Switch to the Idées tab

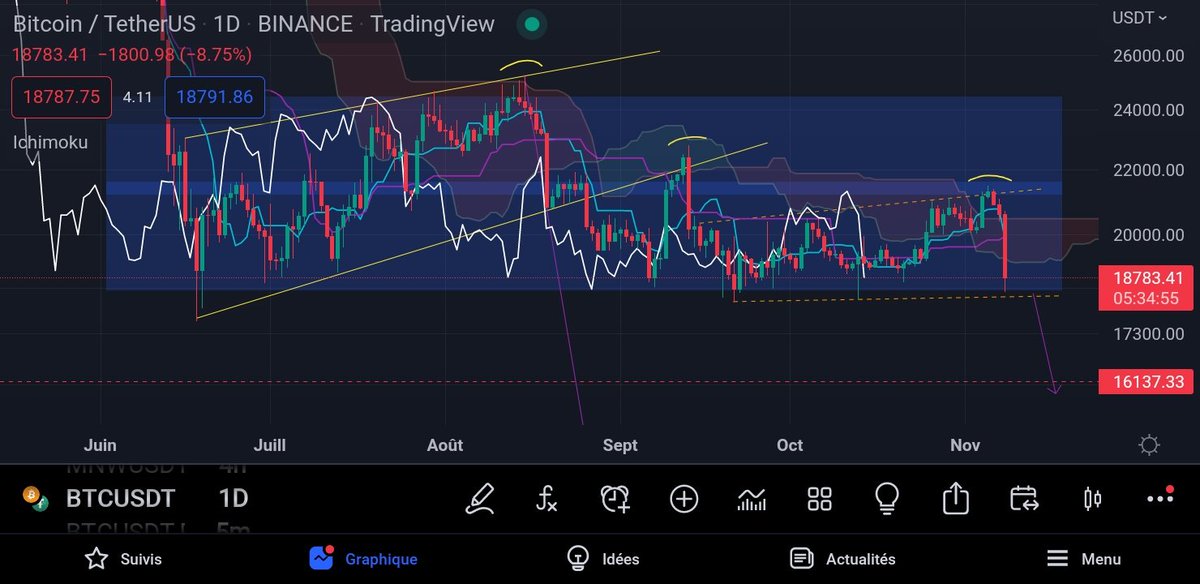click(x=603, y=559)
